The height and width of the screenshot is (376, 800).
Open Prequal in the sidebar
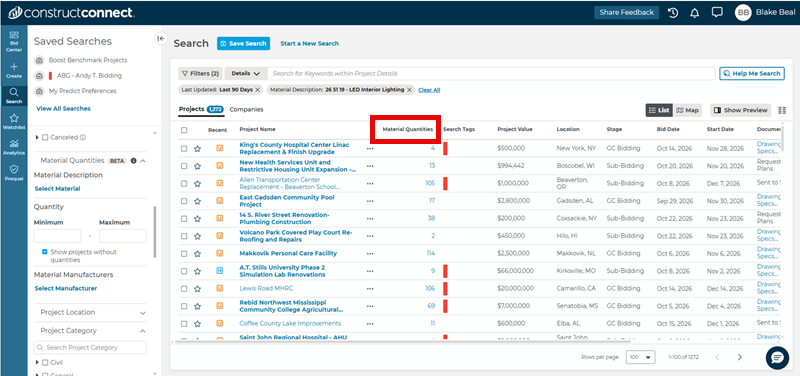pos(14,172)
